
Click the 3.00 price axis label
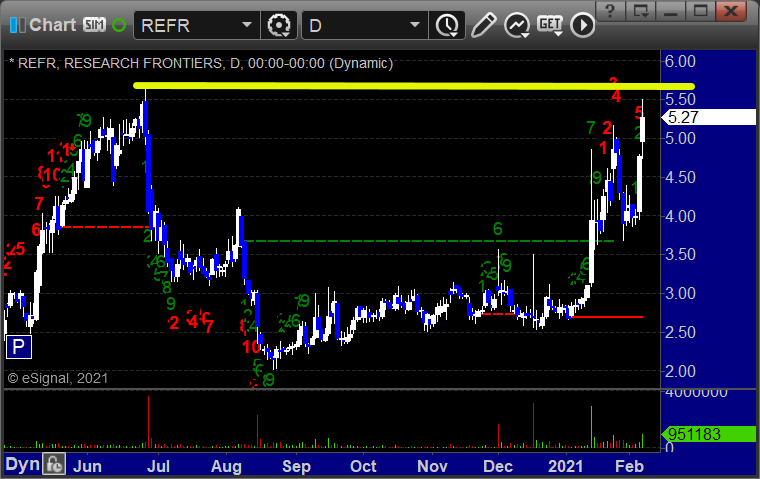point(680,293)
